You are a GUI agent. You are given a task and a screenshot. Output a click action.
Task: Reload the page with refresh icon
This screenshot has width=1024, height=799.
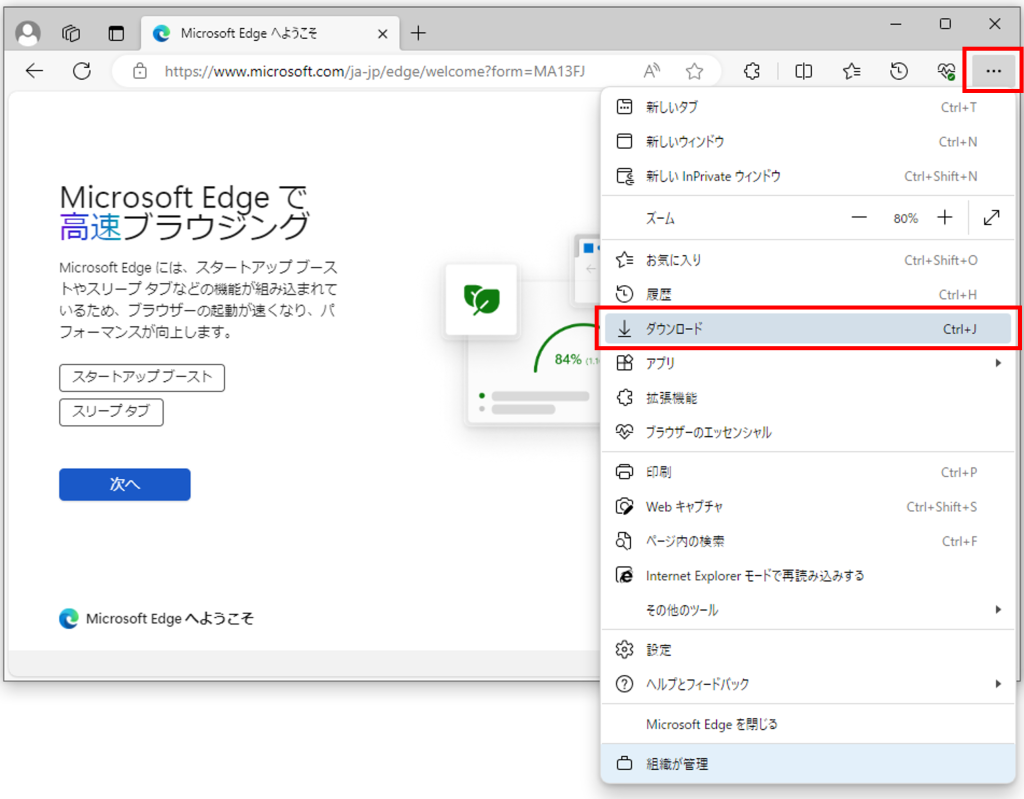click(x=82, y=71)
